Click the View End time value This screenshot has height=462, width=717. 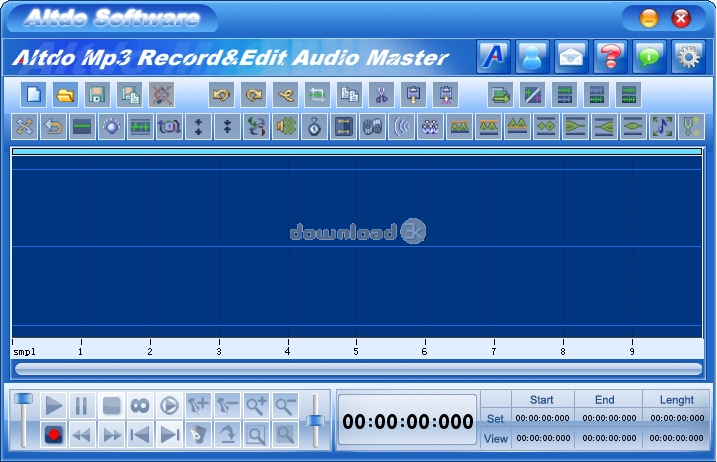(x=610, y=438)
